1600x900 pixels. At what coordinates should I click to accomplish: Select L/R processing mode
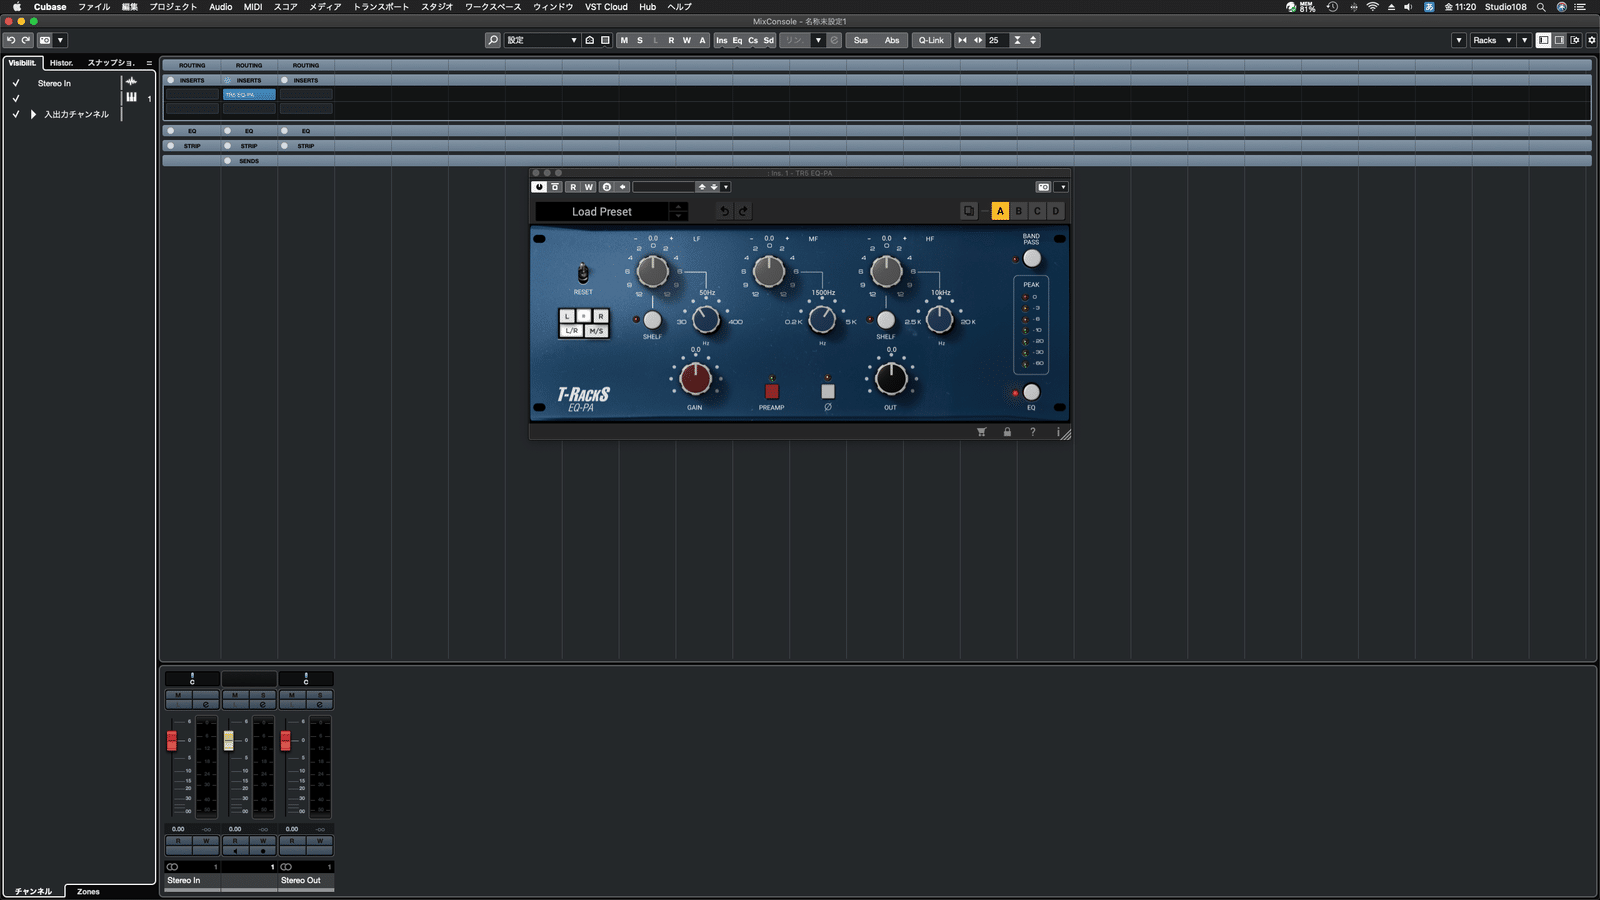coord(571,331)
